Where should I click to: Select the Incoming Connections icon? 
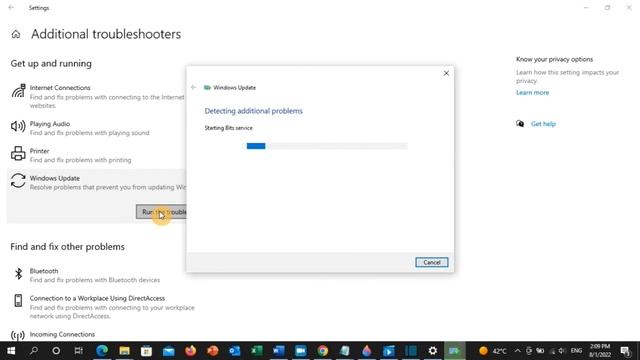pos(18,336)
